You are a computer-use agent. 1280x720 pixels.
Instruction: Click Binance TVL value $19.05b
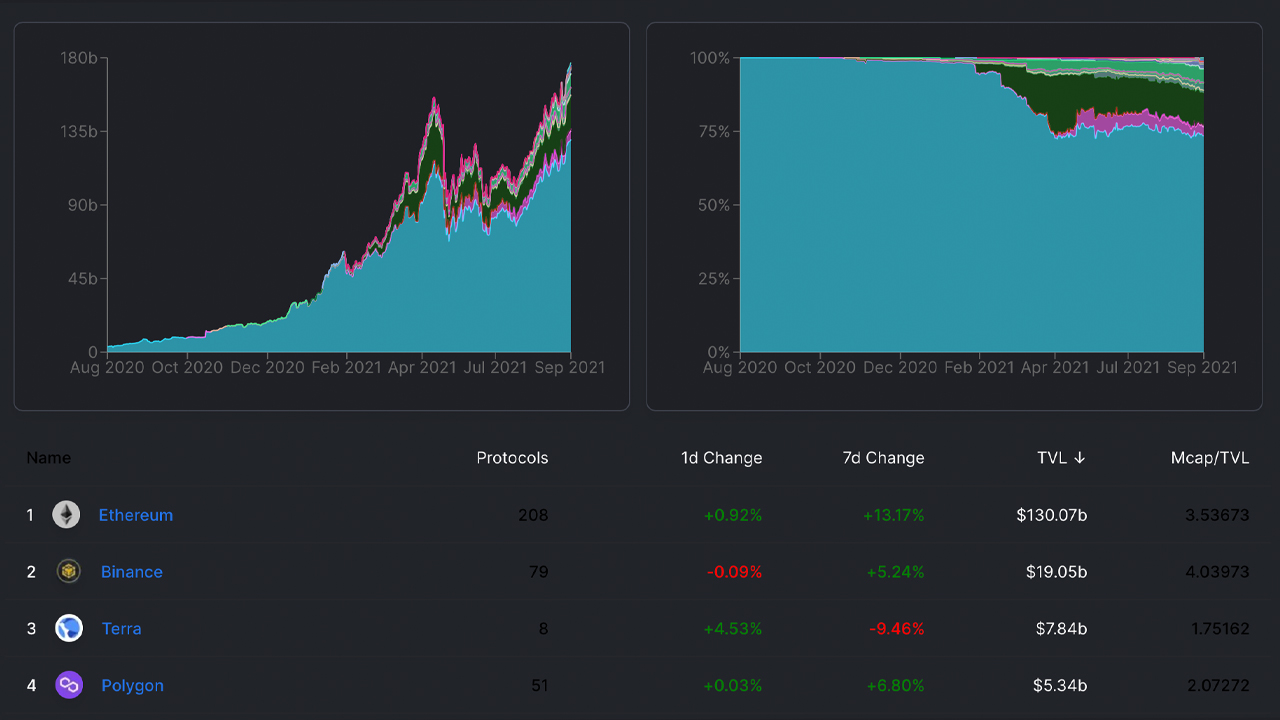pyautogui.click(x=1056, y=572)
